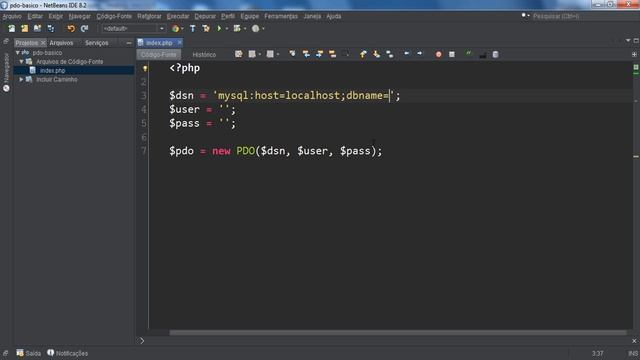The width and height of the screenshot is (640, 360).
Task: Toggle bookmark with the Toggle Bookmark icon
Action: pos(390,54)
